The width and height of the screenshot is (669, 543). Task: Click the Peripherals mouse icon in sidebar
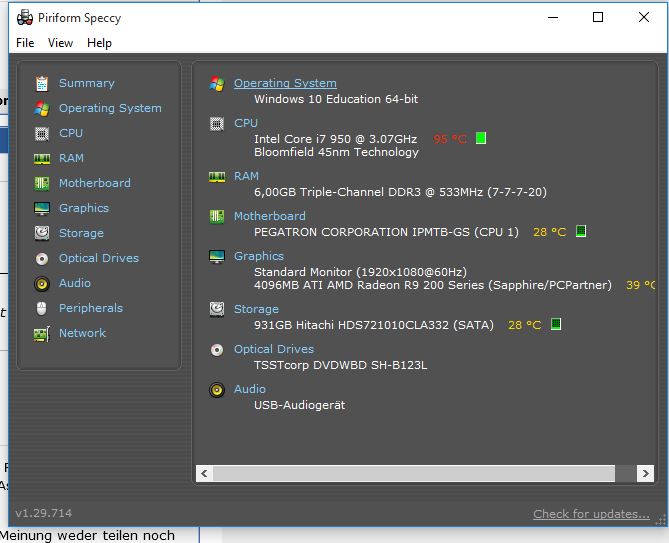[x=42, y=308]
